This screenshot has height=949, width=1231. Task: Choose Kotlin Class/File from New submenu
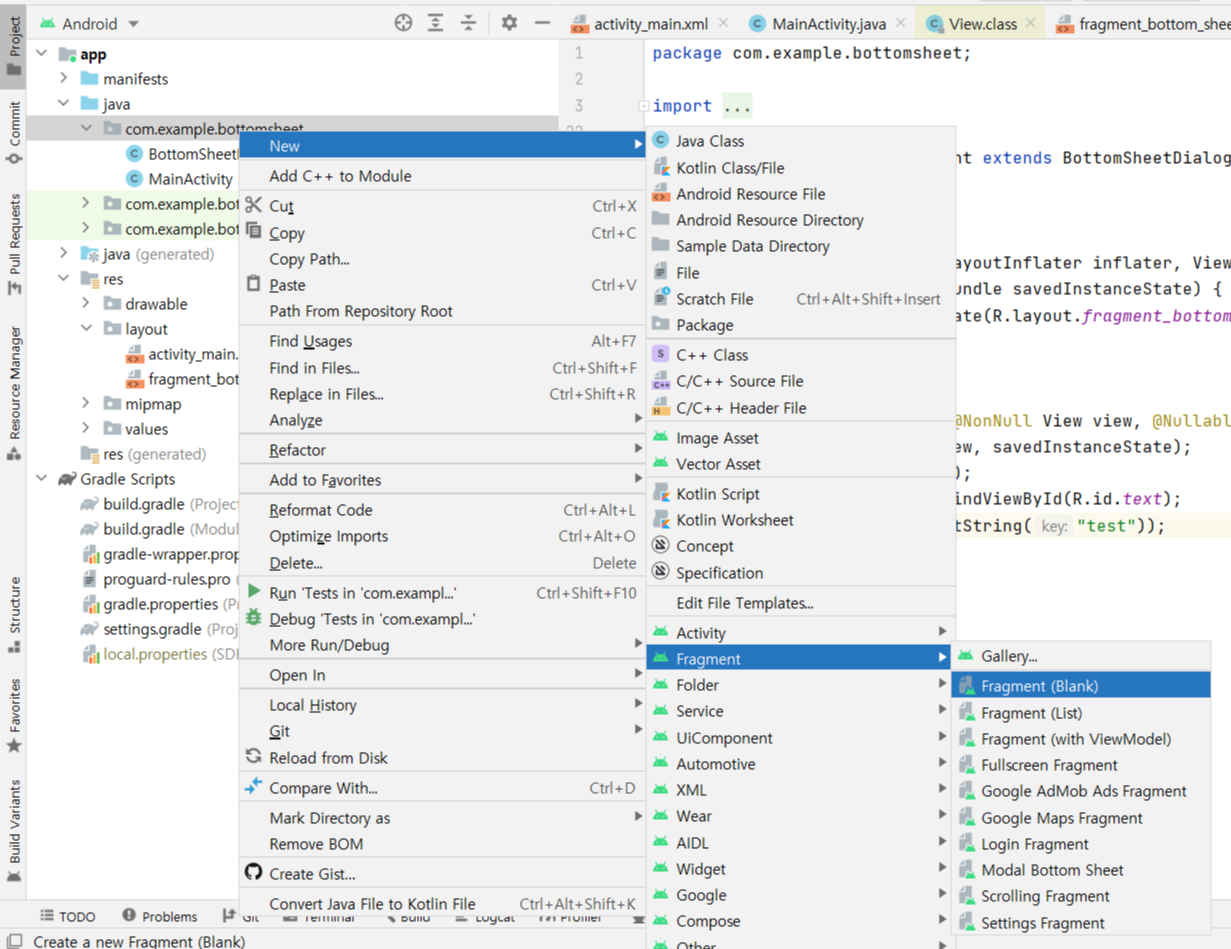pyautogui.click(x=800, y=168)
